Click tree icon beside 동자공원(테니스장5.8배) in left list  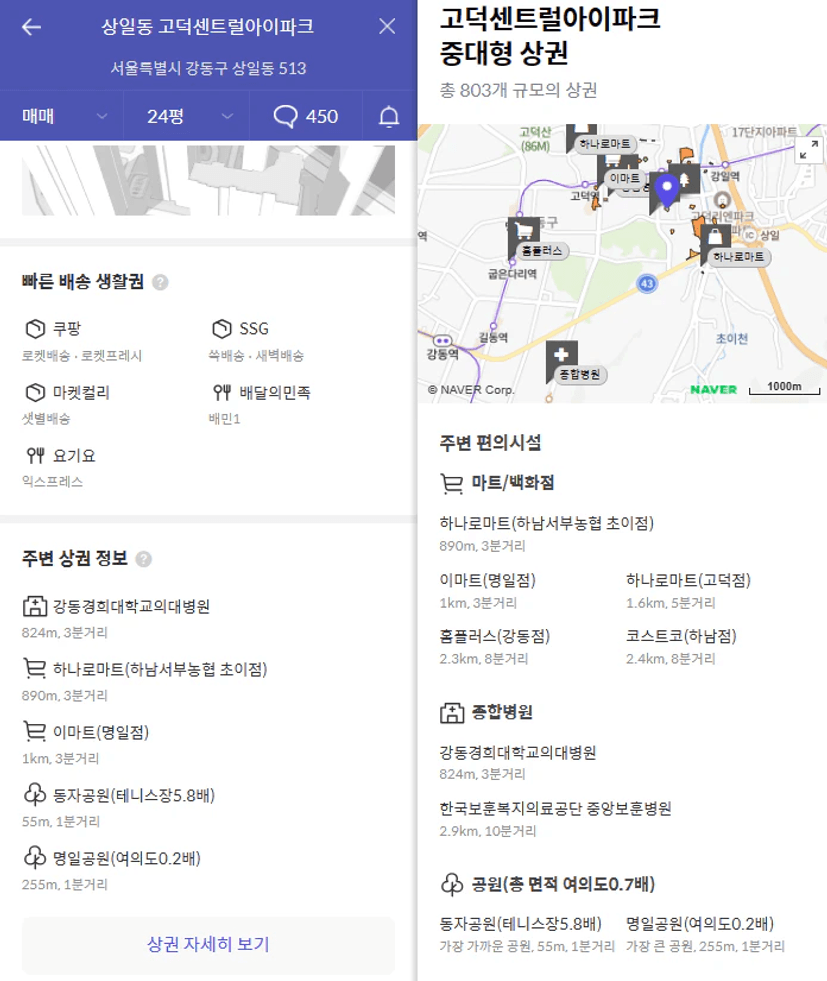tap(35, 795)
